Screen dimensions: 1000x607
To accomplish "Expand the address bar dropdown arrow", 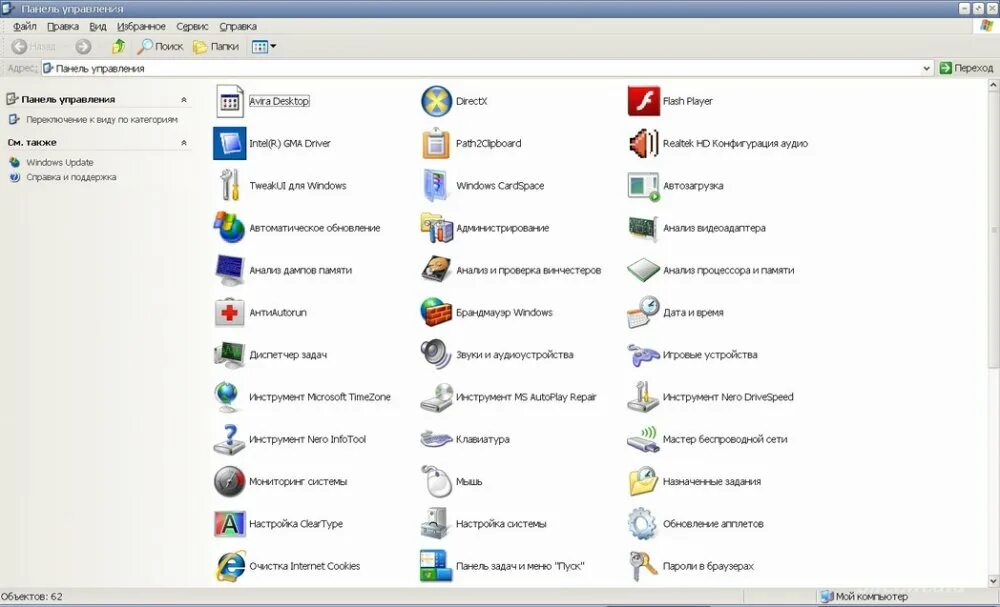I will coord(927,68).
